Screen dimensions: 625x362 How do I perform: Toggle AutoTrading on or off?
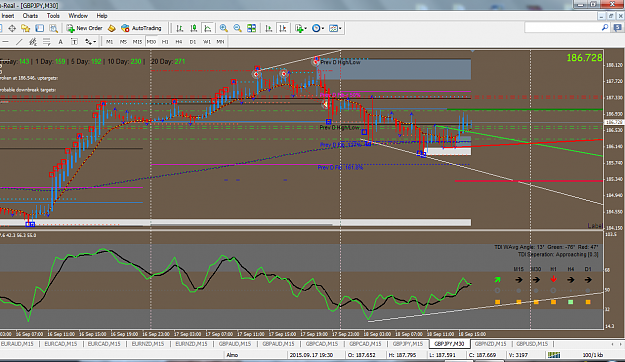pos(142,28)
